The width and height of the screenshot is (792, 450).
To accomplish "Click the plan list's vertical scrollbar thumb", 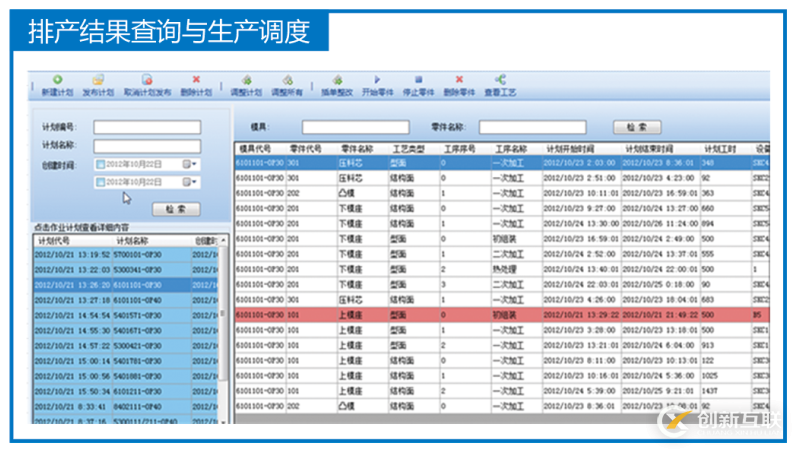I will pyautogui.click(x=223, y=313).
